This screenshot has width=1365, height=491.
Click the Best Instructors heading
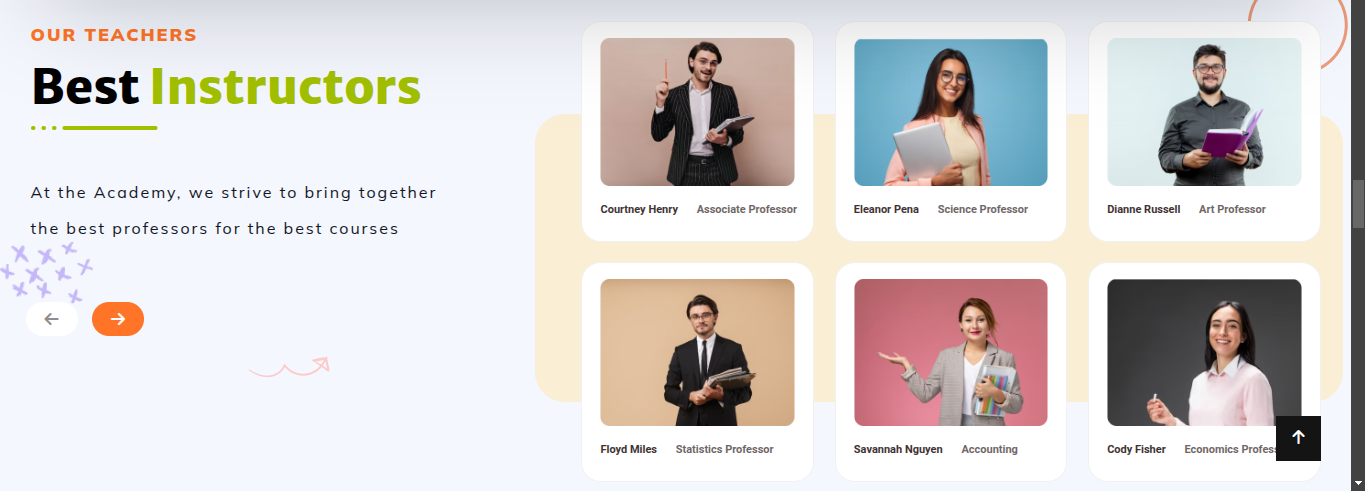pos(226,86)
